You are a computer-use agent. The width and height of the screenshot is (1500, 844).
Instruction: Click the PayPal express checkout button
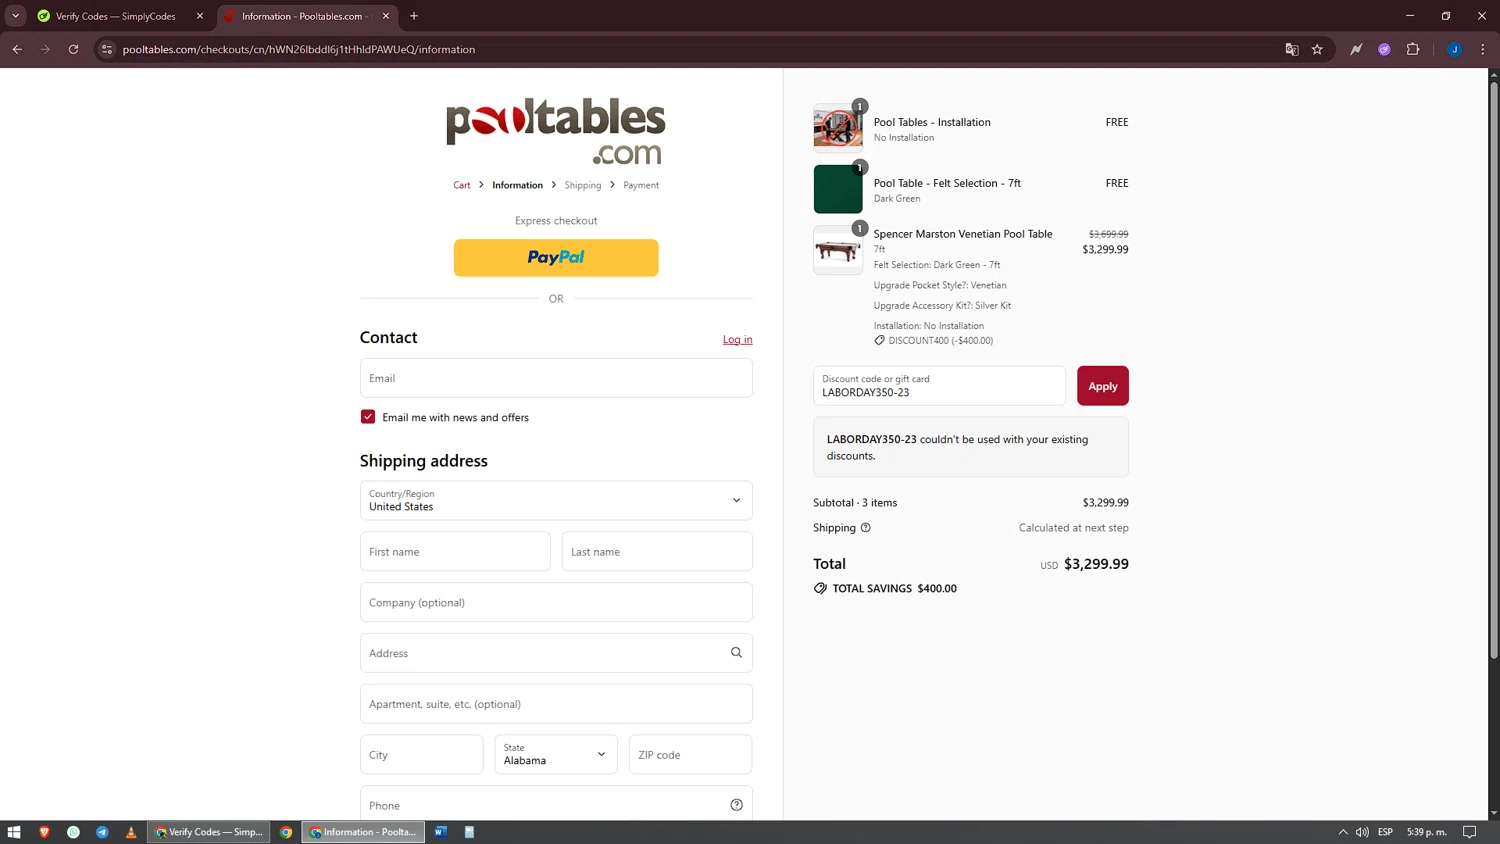556,257
